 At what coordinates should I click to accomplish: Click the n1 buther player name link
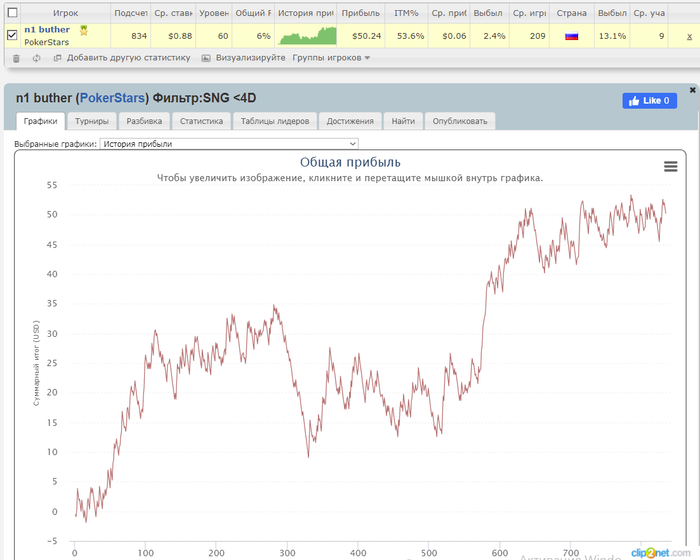[x=47, y=29]
